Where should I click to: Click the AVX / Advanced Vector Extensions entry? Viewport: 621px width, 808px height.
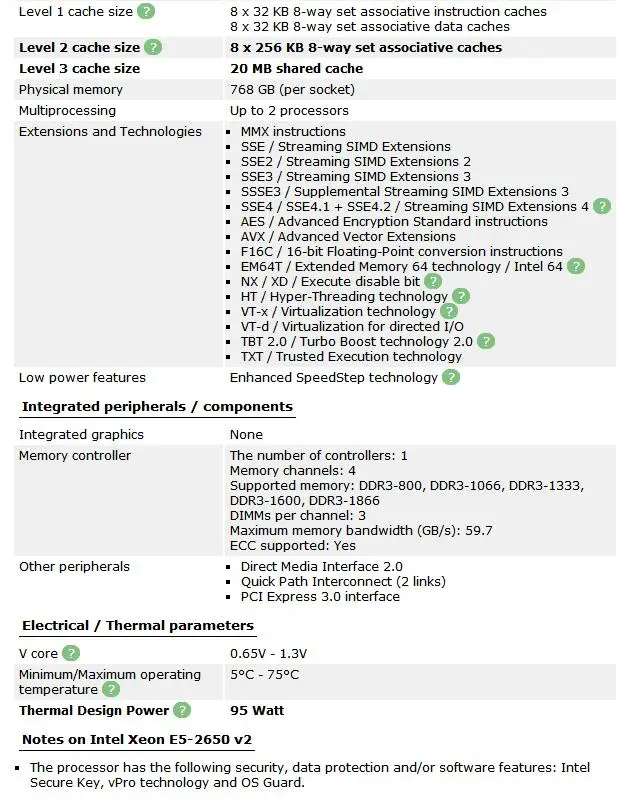(x=348, y=236)
